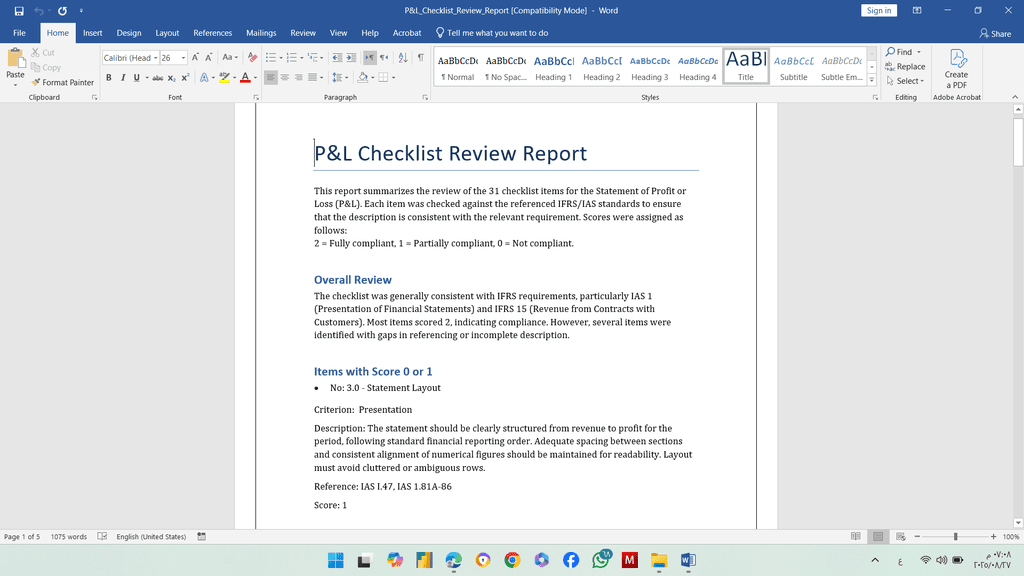Screen dimensions: 1024x576
Task: Align paragraph to the right
Action: [298, 78]
